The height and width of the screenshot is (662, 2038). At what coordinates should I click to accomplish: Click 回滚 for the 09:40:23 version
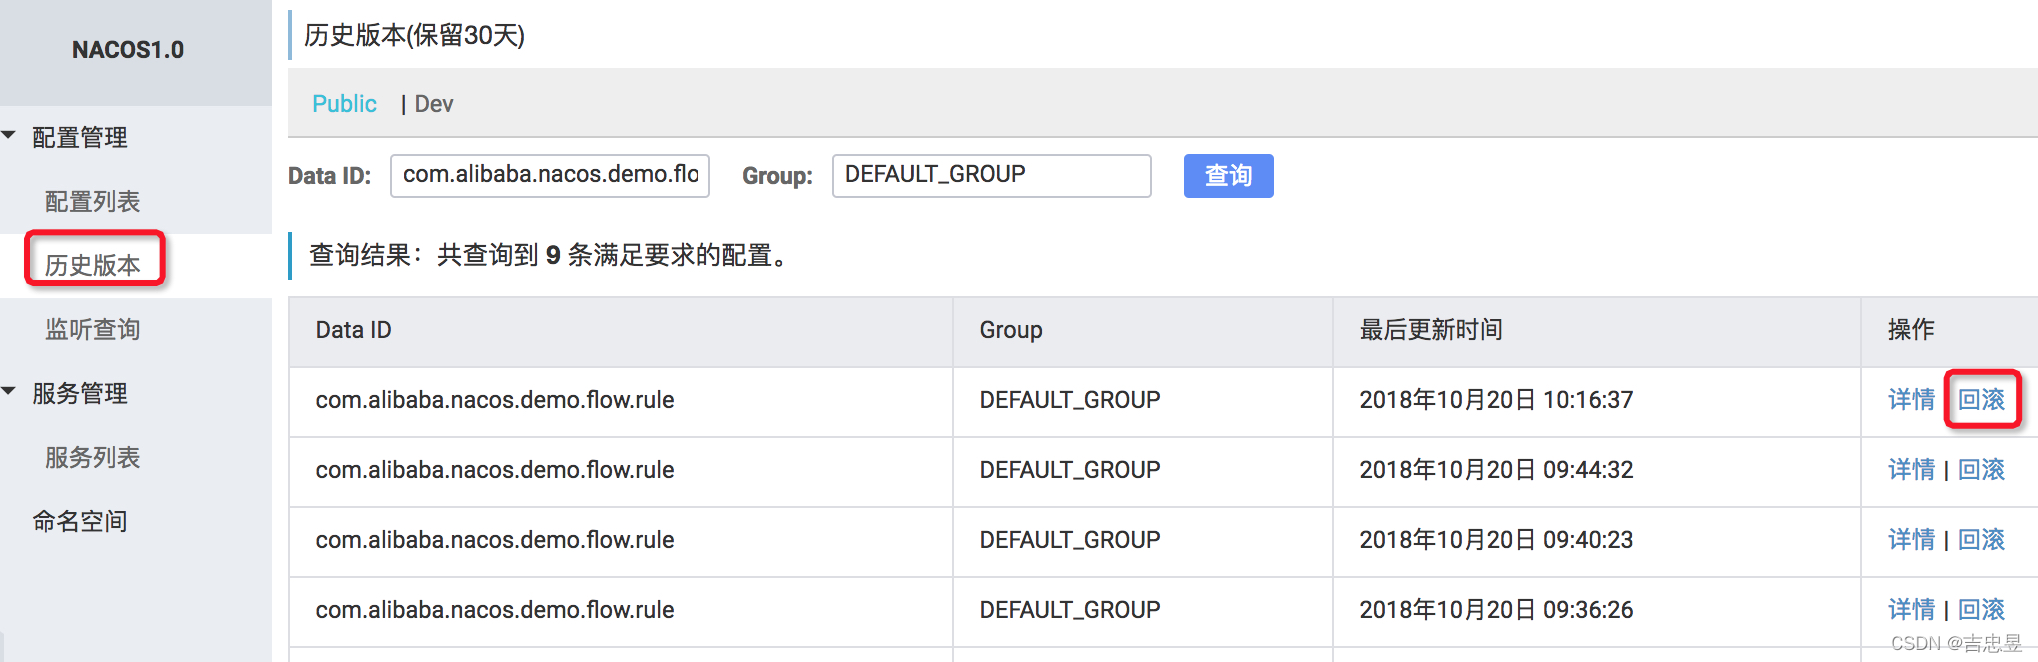pyautogui.click(x=1981, y=540)
